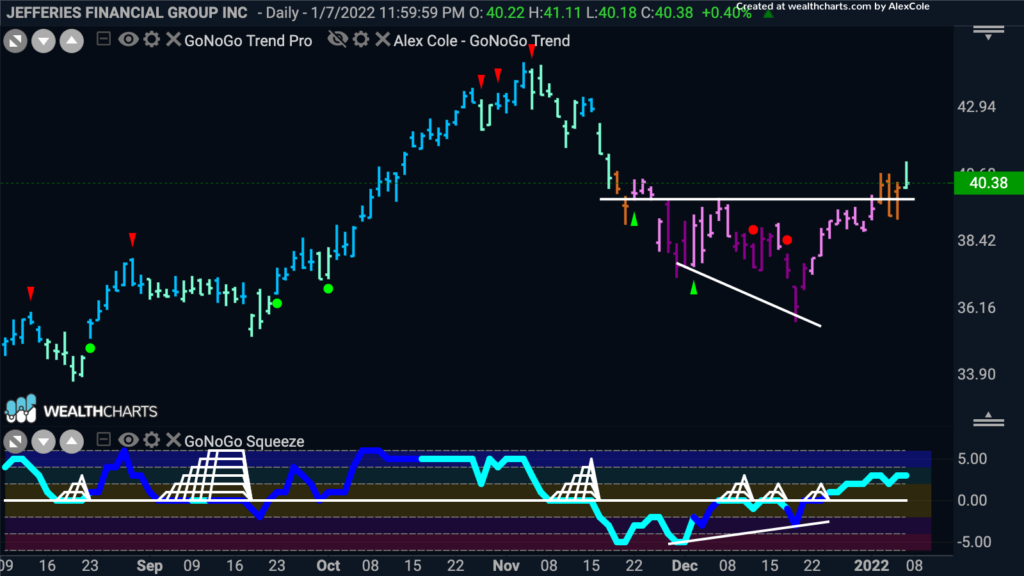
Task: Show the hidden Alex Cole GoNoGo Trend
Action: 338,40
